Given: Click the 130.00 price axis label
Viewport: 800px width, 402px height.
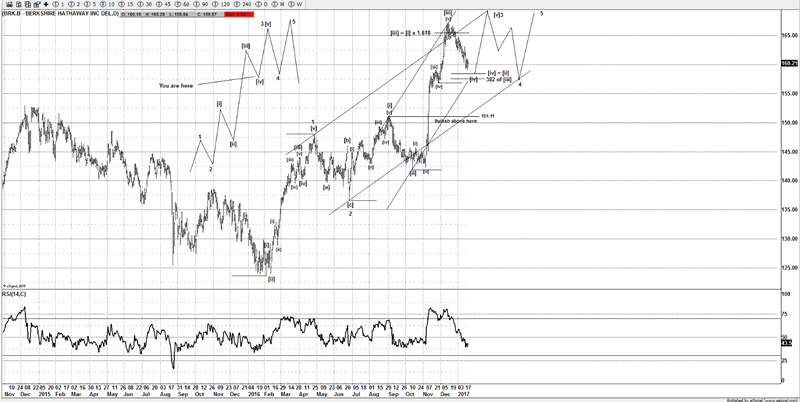Looking at the screenshot, I should coord(789,239).
